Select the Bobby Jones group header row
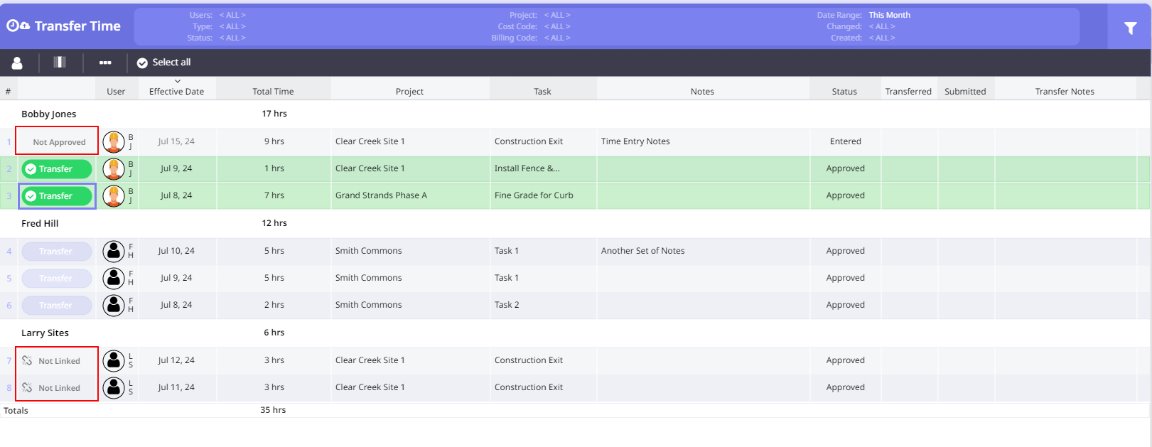Image resolution: width=1152 pixels, height=447 pixels. click(49, 113)
